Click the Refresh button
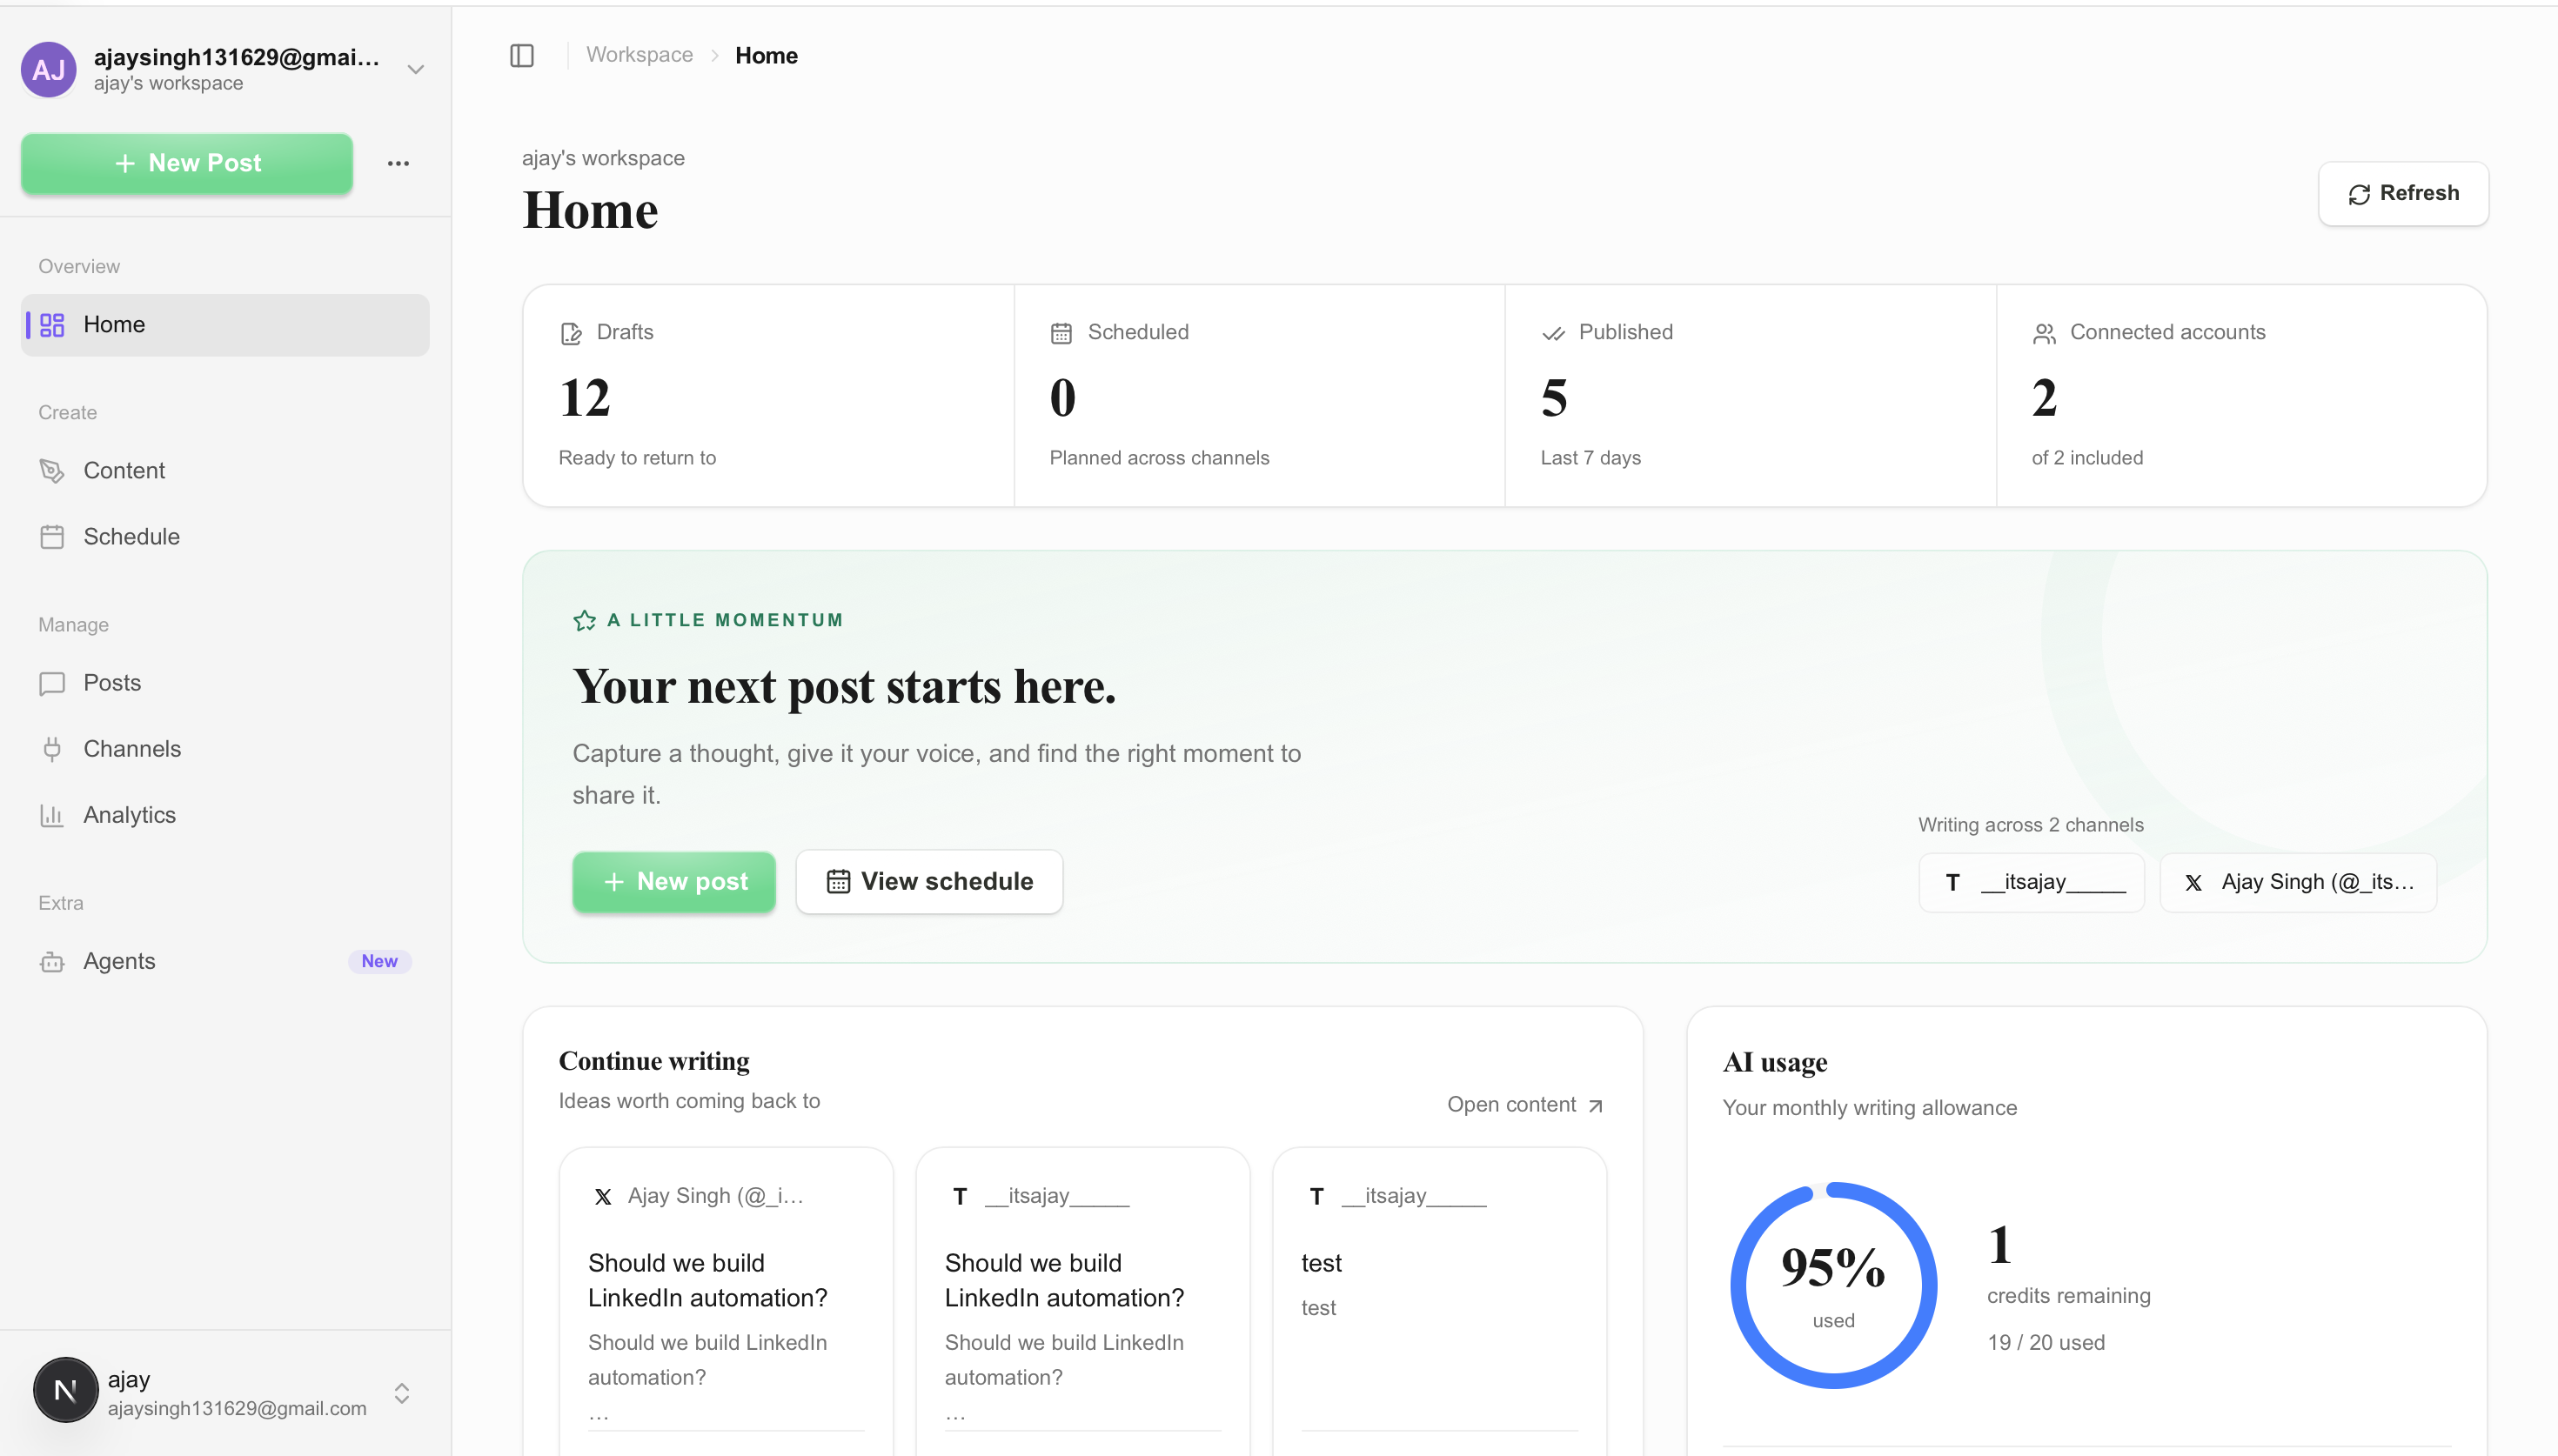This screenshot has width=2558, height=1456. (2403, 193)
